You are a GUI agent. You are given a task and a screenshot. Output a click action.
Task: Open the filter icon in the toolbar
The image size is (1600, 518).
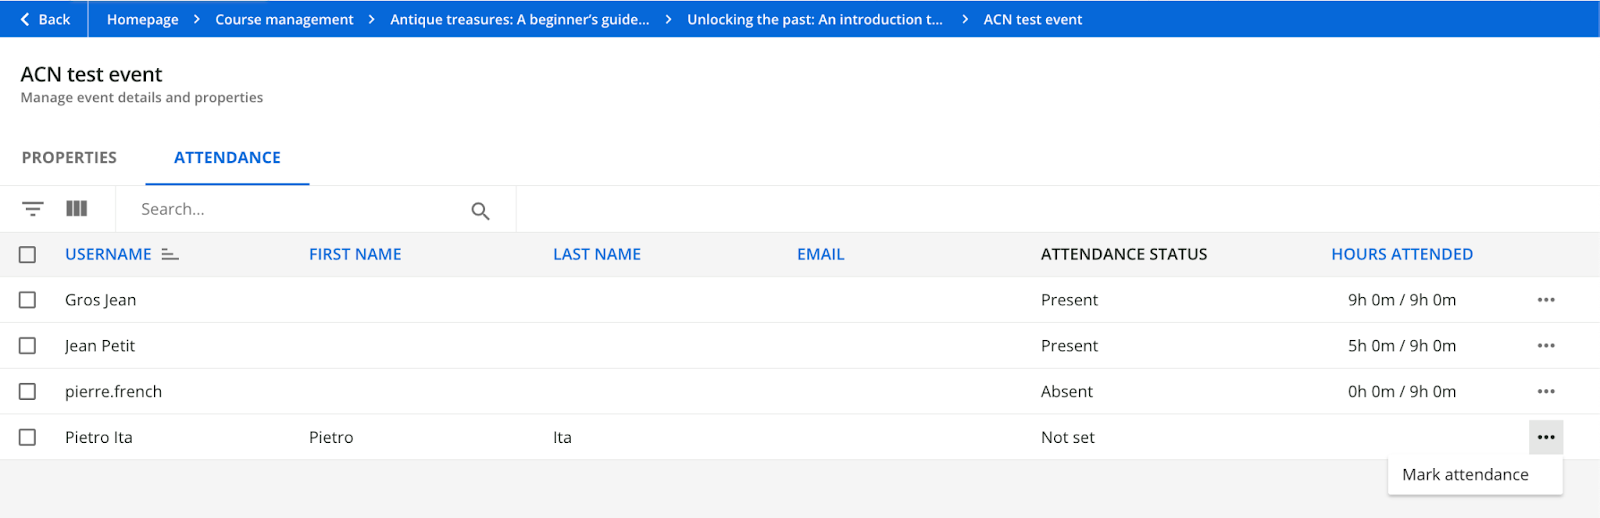point(33,209)
